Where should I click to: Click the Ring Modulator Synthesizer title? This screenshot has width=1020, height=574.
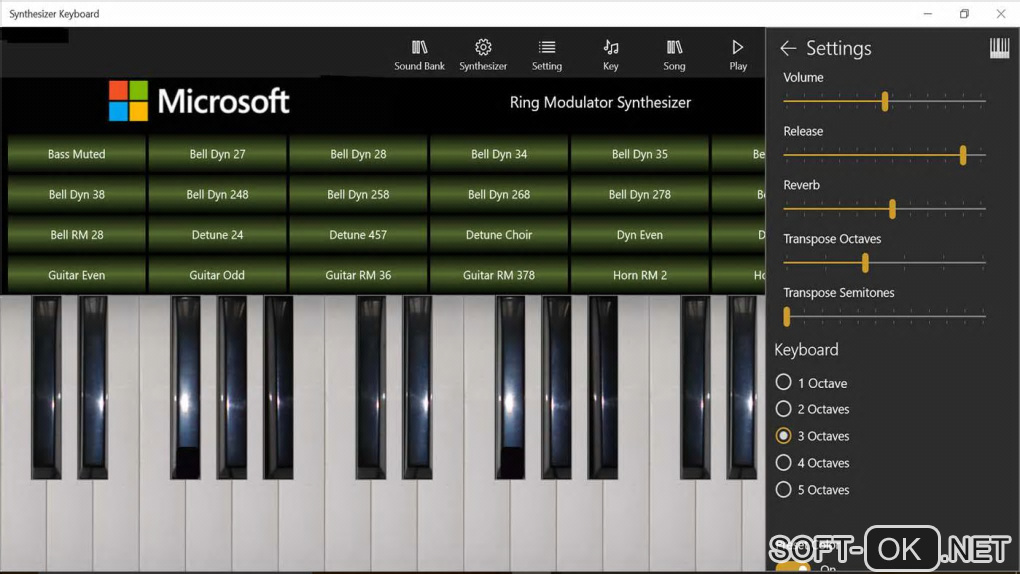600,102
